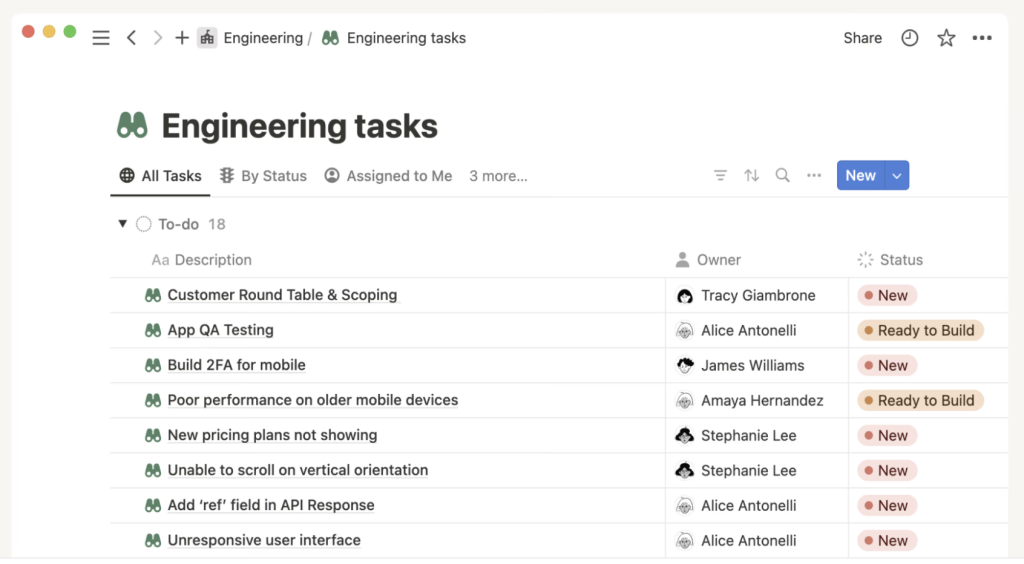Image resolution: width=1024 pixels, height=564 pixels.
Task: Open the three-dot page options menu
Action: [x=982, y=38]
